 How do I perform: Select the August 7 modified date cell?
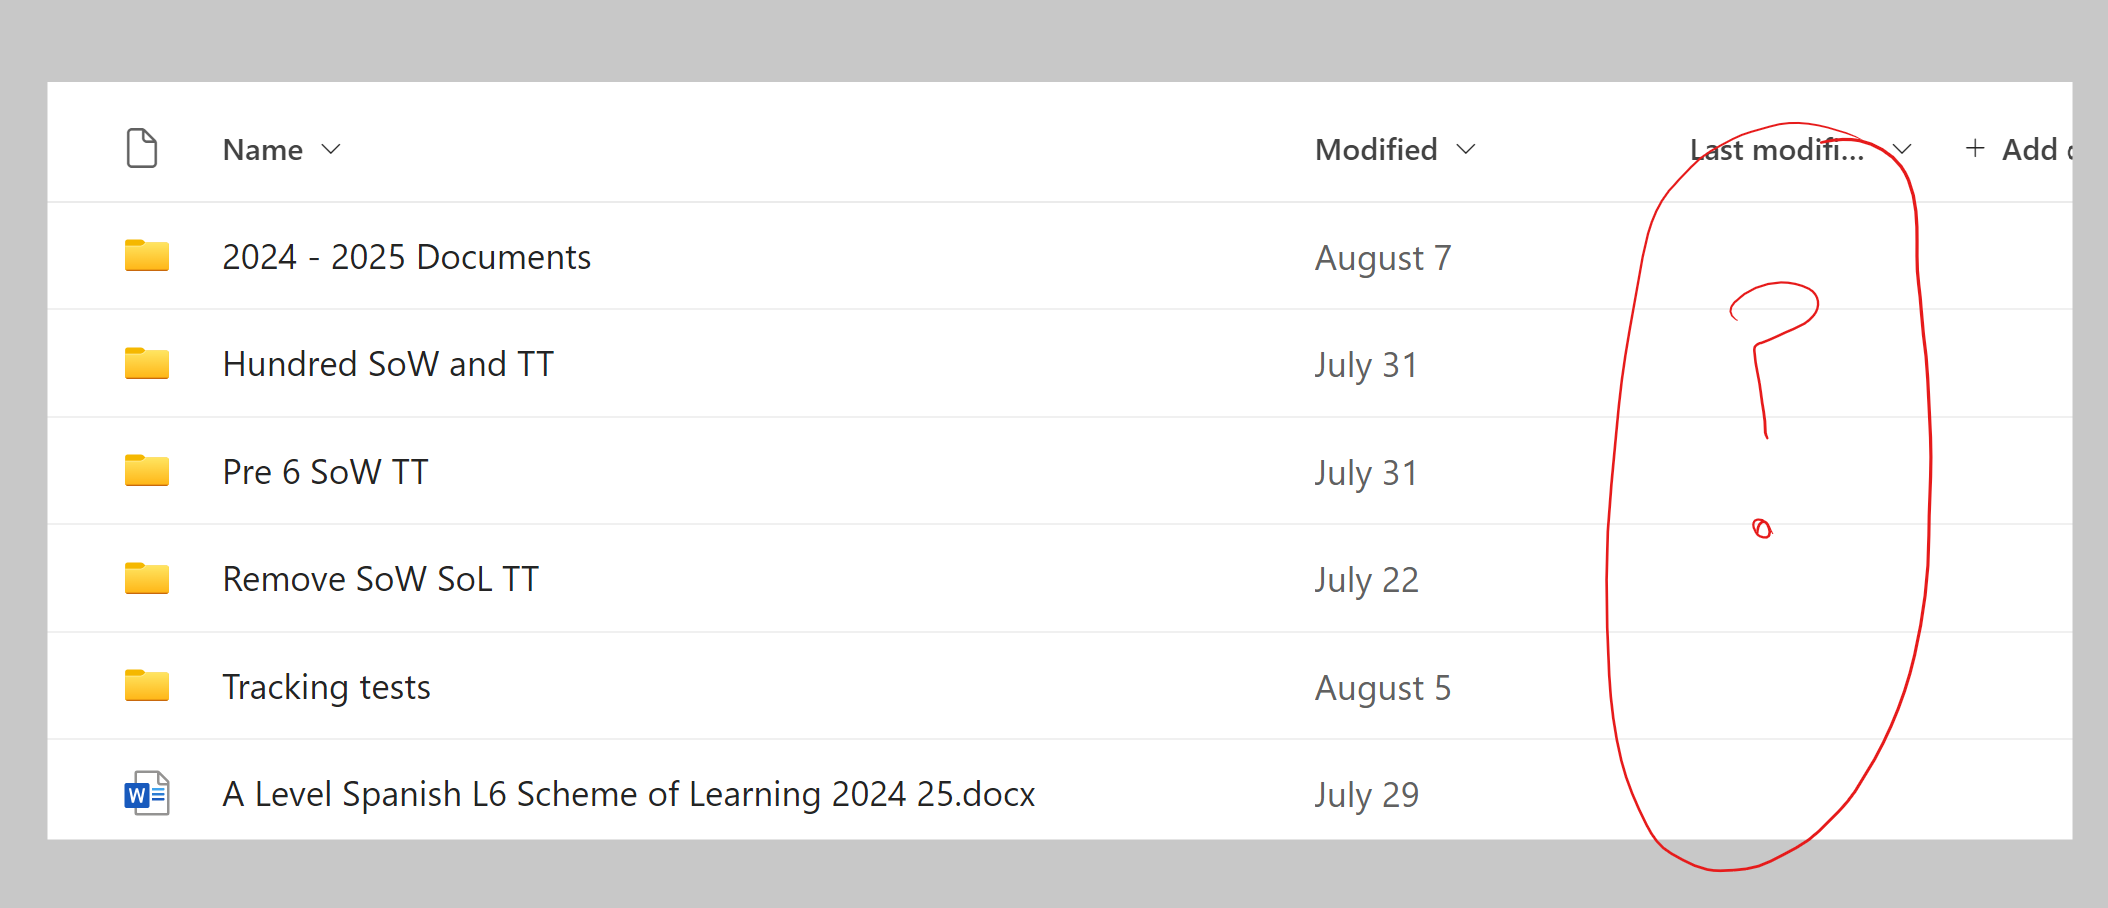tap(1382, 258)
